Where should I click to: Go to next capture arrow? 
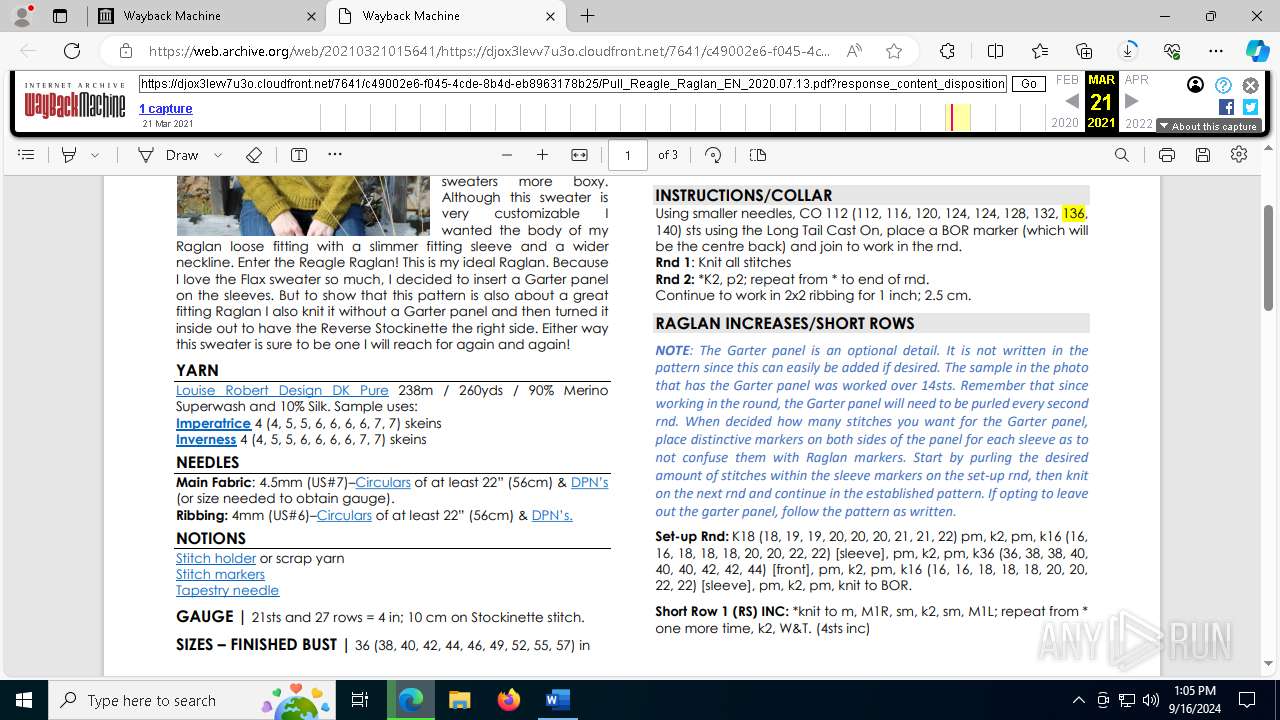1132,101
